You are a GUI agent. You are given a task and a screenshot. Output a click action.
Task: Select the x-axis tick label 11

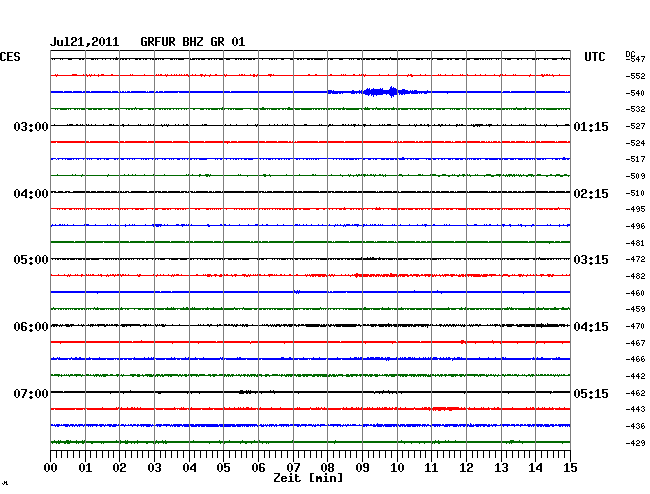pos(432,468)
